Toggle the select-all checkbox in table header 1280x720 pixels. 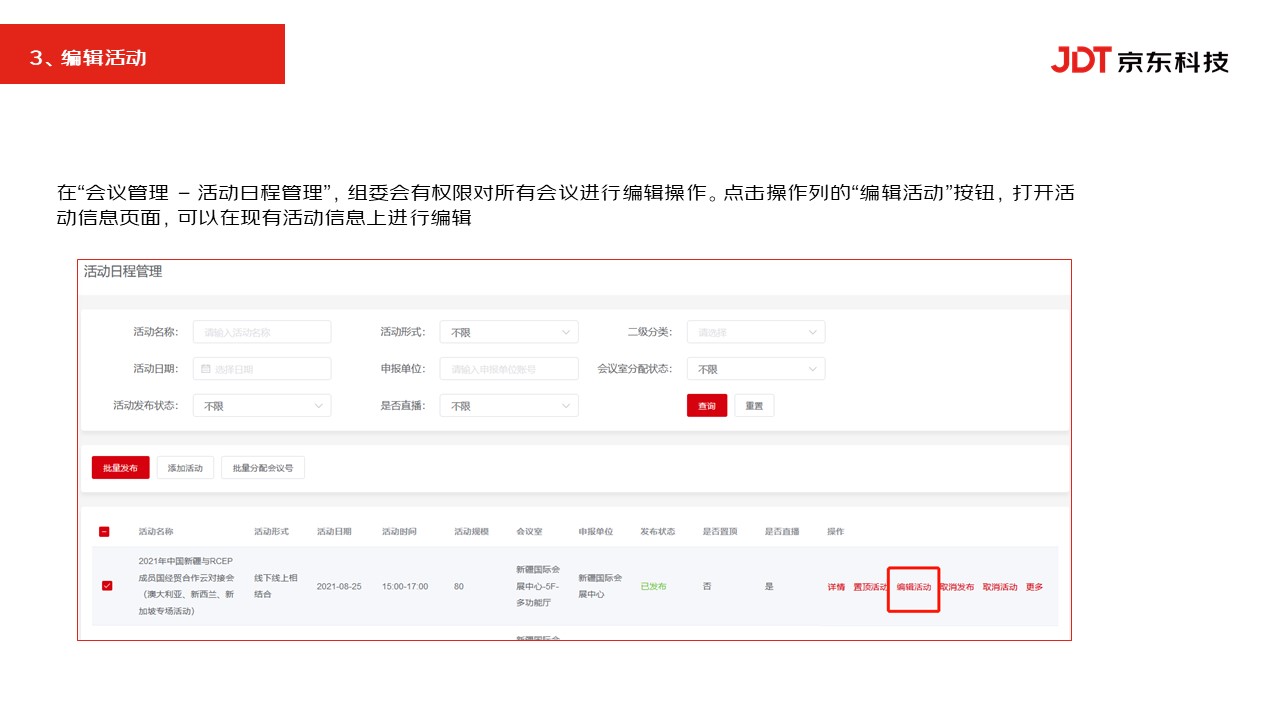105,532
